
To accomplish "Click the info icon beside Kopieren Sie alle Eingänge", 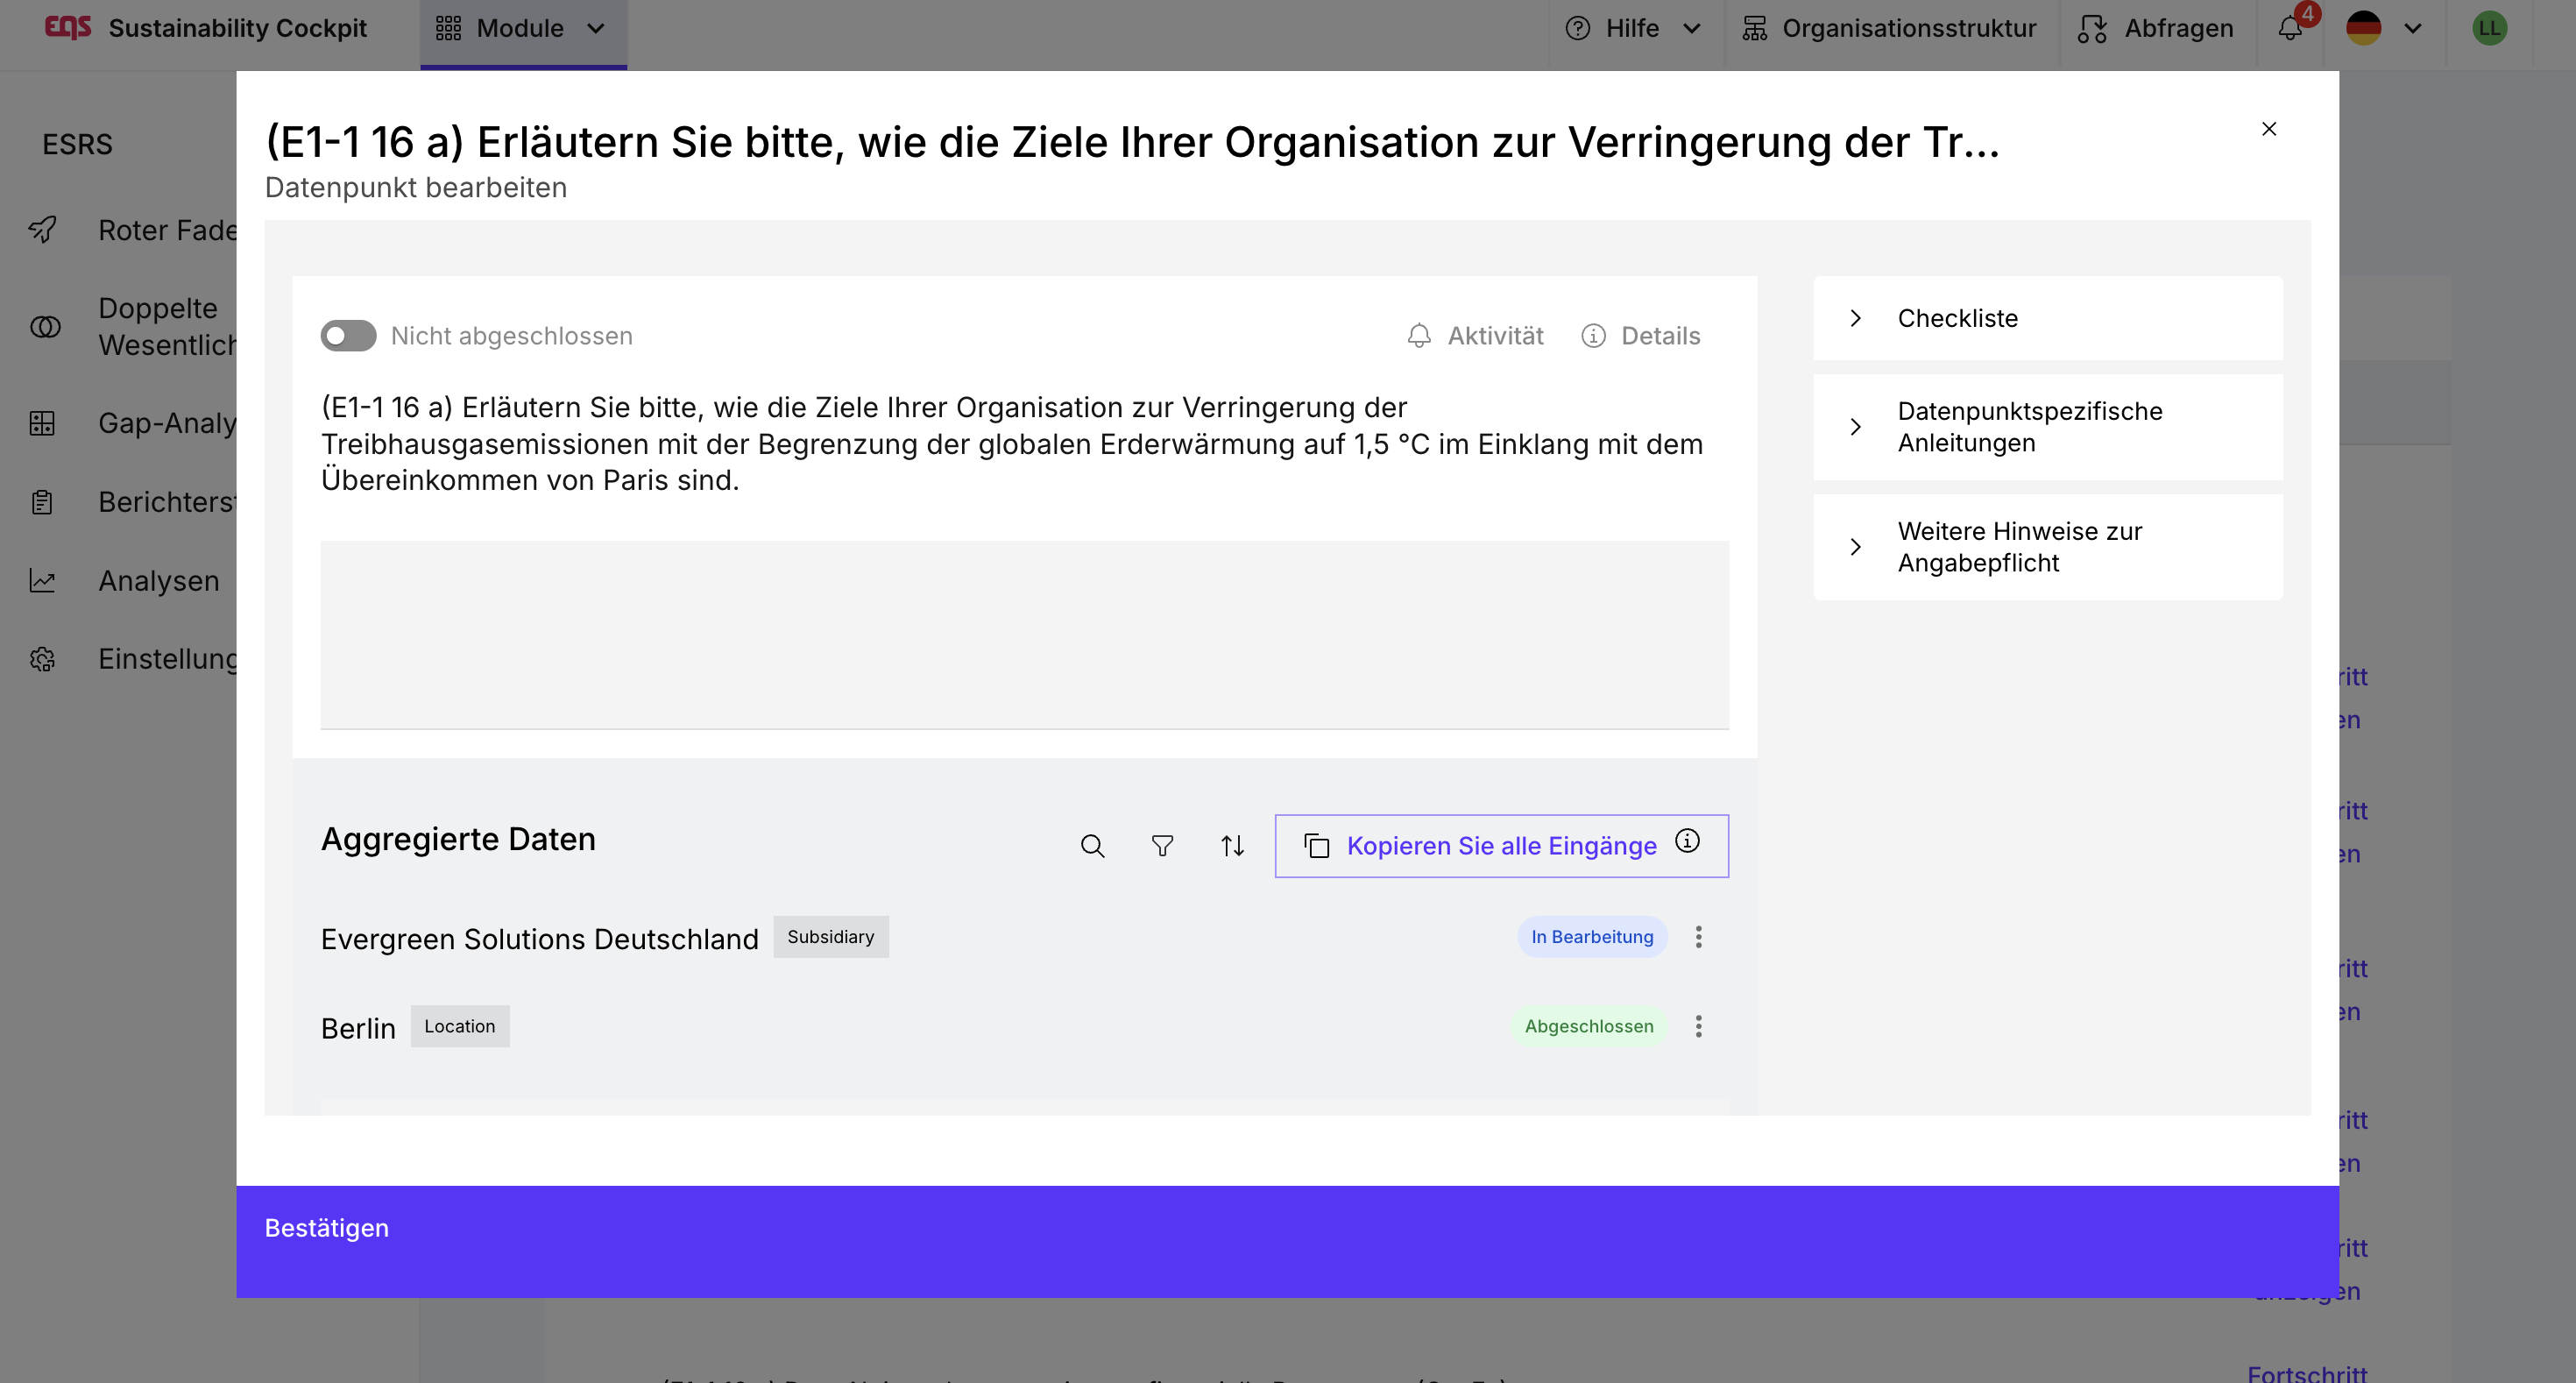I will (1687, 841).
